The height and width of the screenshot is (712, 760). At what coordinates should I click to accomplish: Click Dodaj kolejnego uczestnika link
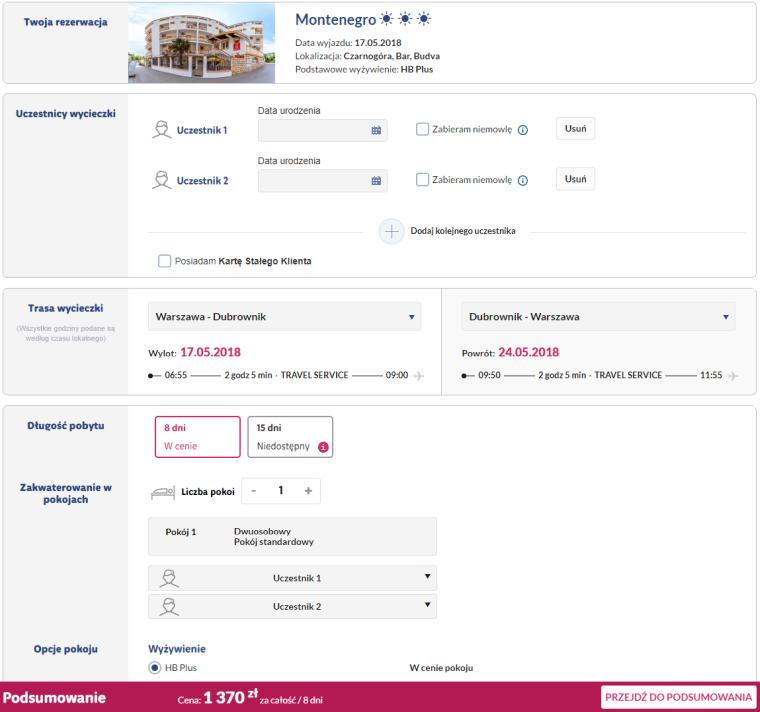pyautogui.click(x=463, y=231)
